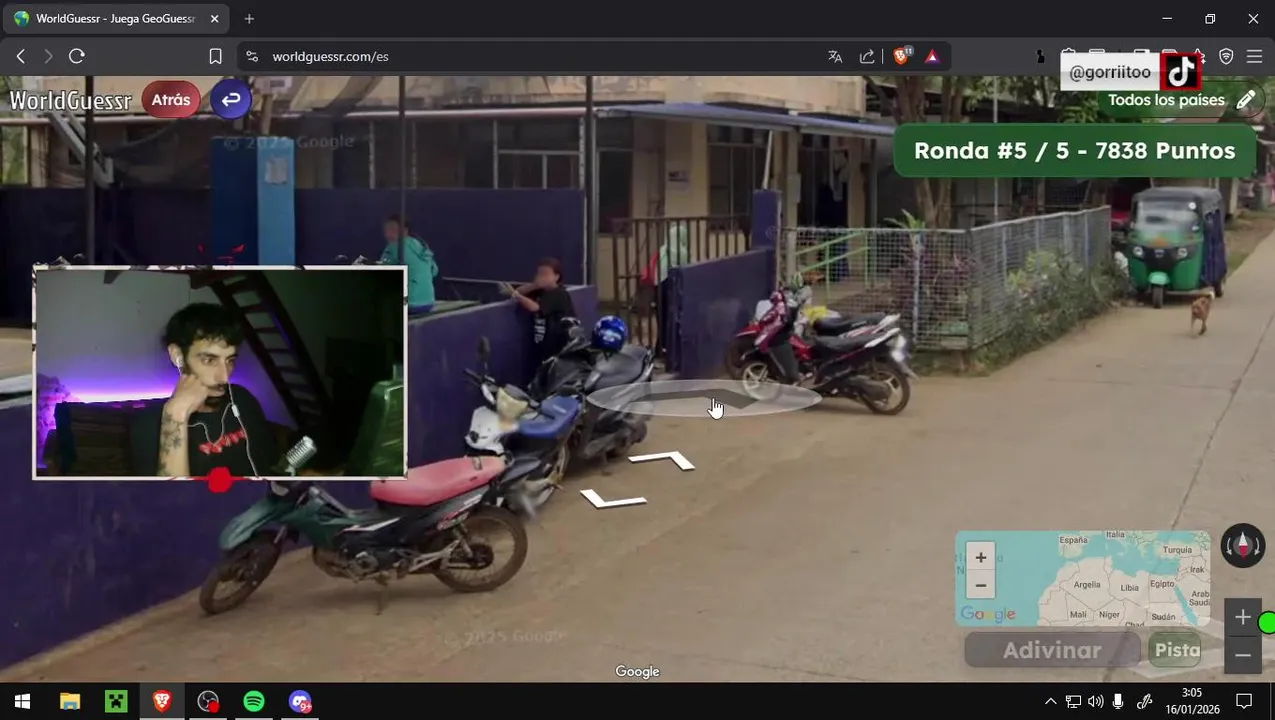1275x720 pixels.
Task: Open the Todos los países map selector
Action: click(1166, 100)
